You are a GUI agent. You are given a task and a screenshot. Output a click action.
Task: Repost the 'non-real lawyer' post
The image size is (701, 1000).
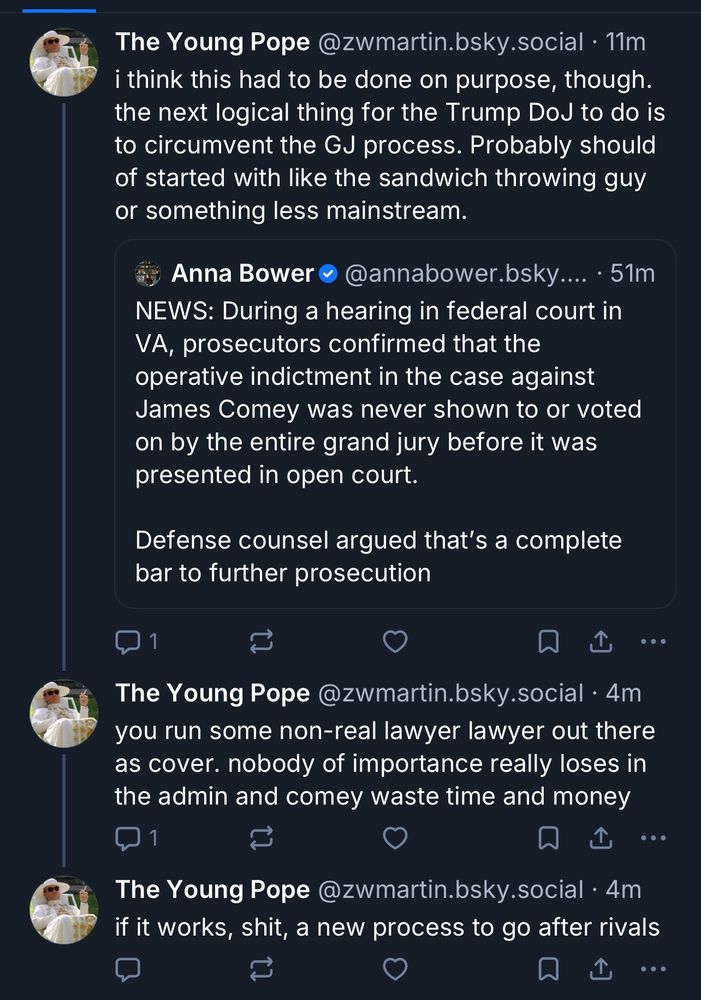tap(262, 837)
